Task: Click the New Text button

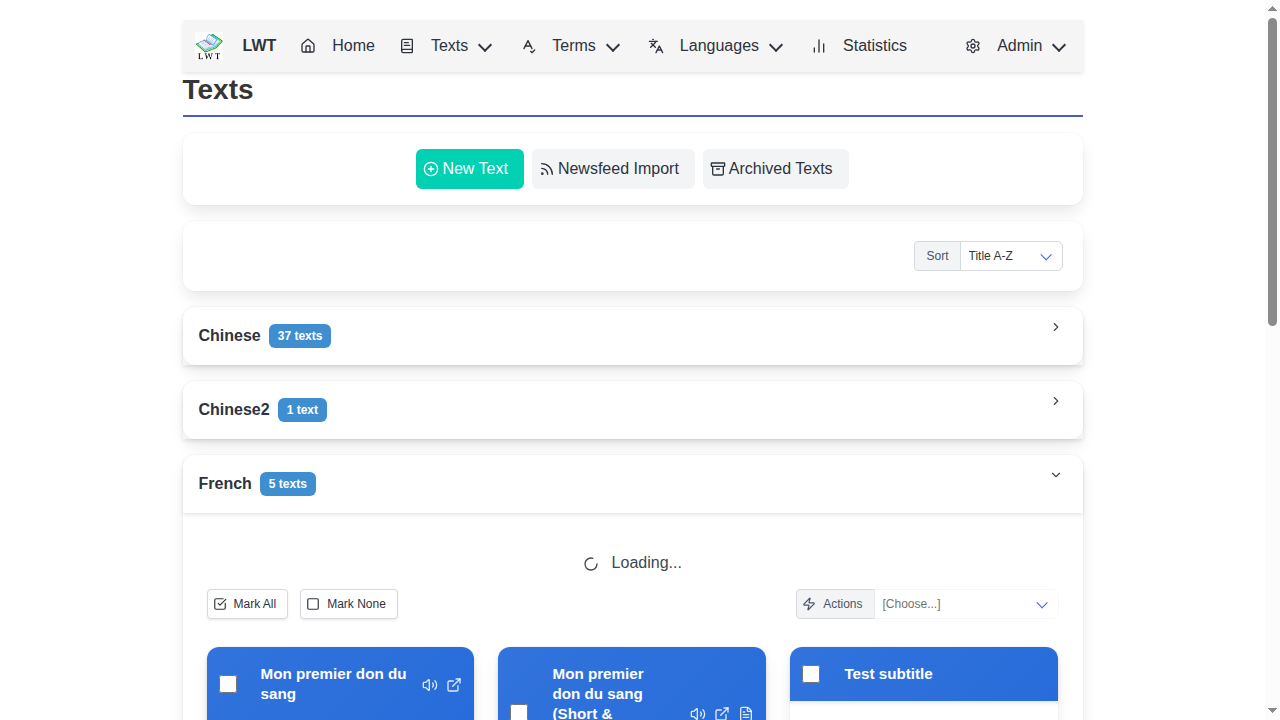Action: (469, 169)
